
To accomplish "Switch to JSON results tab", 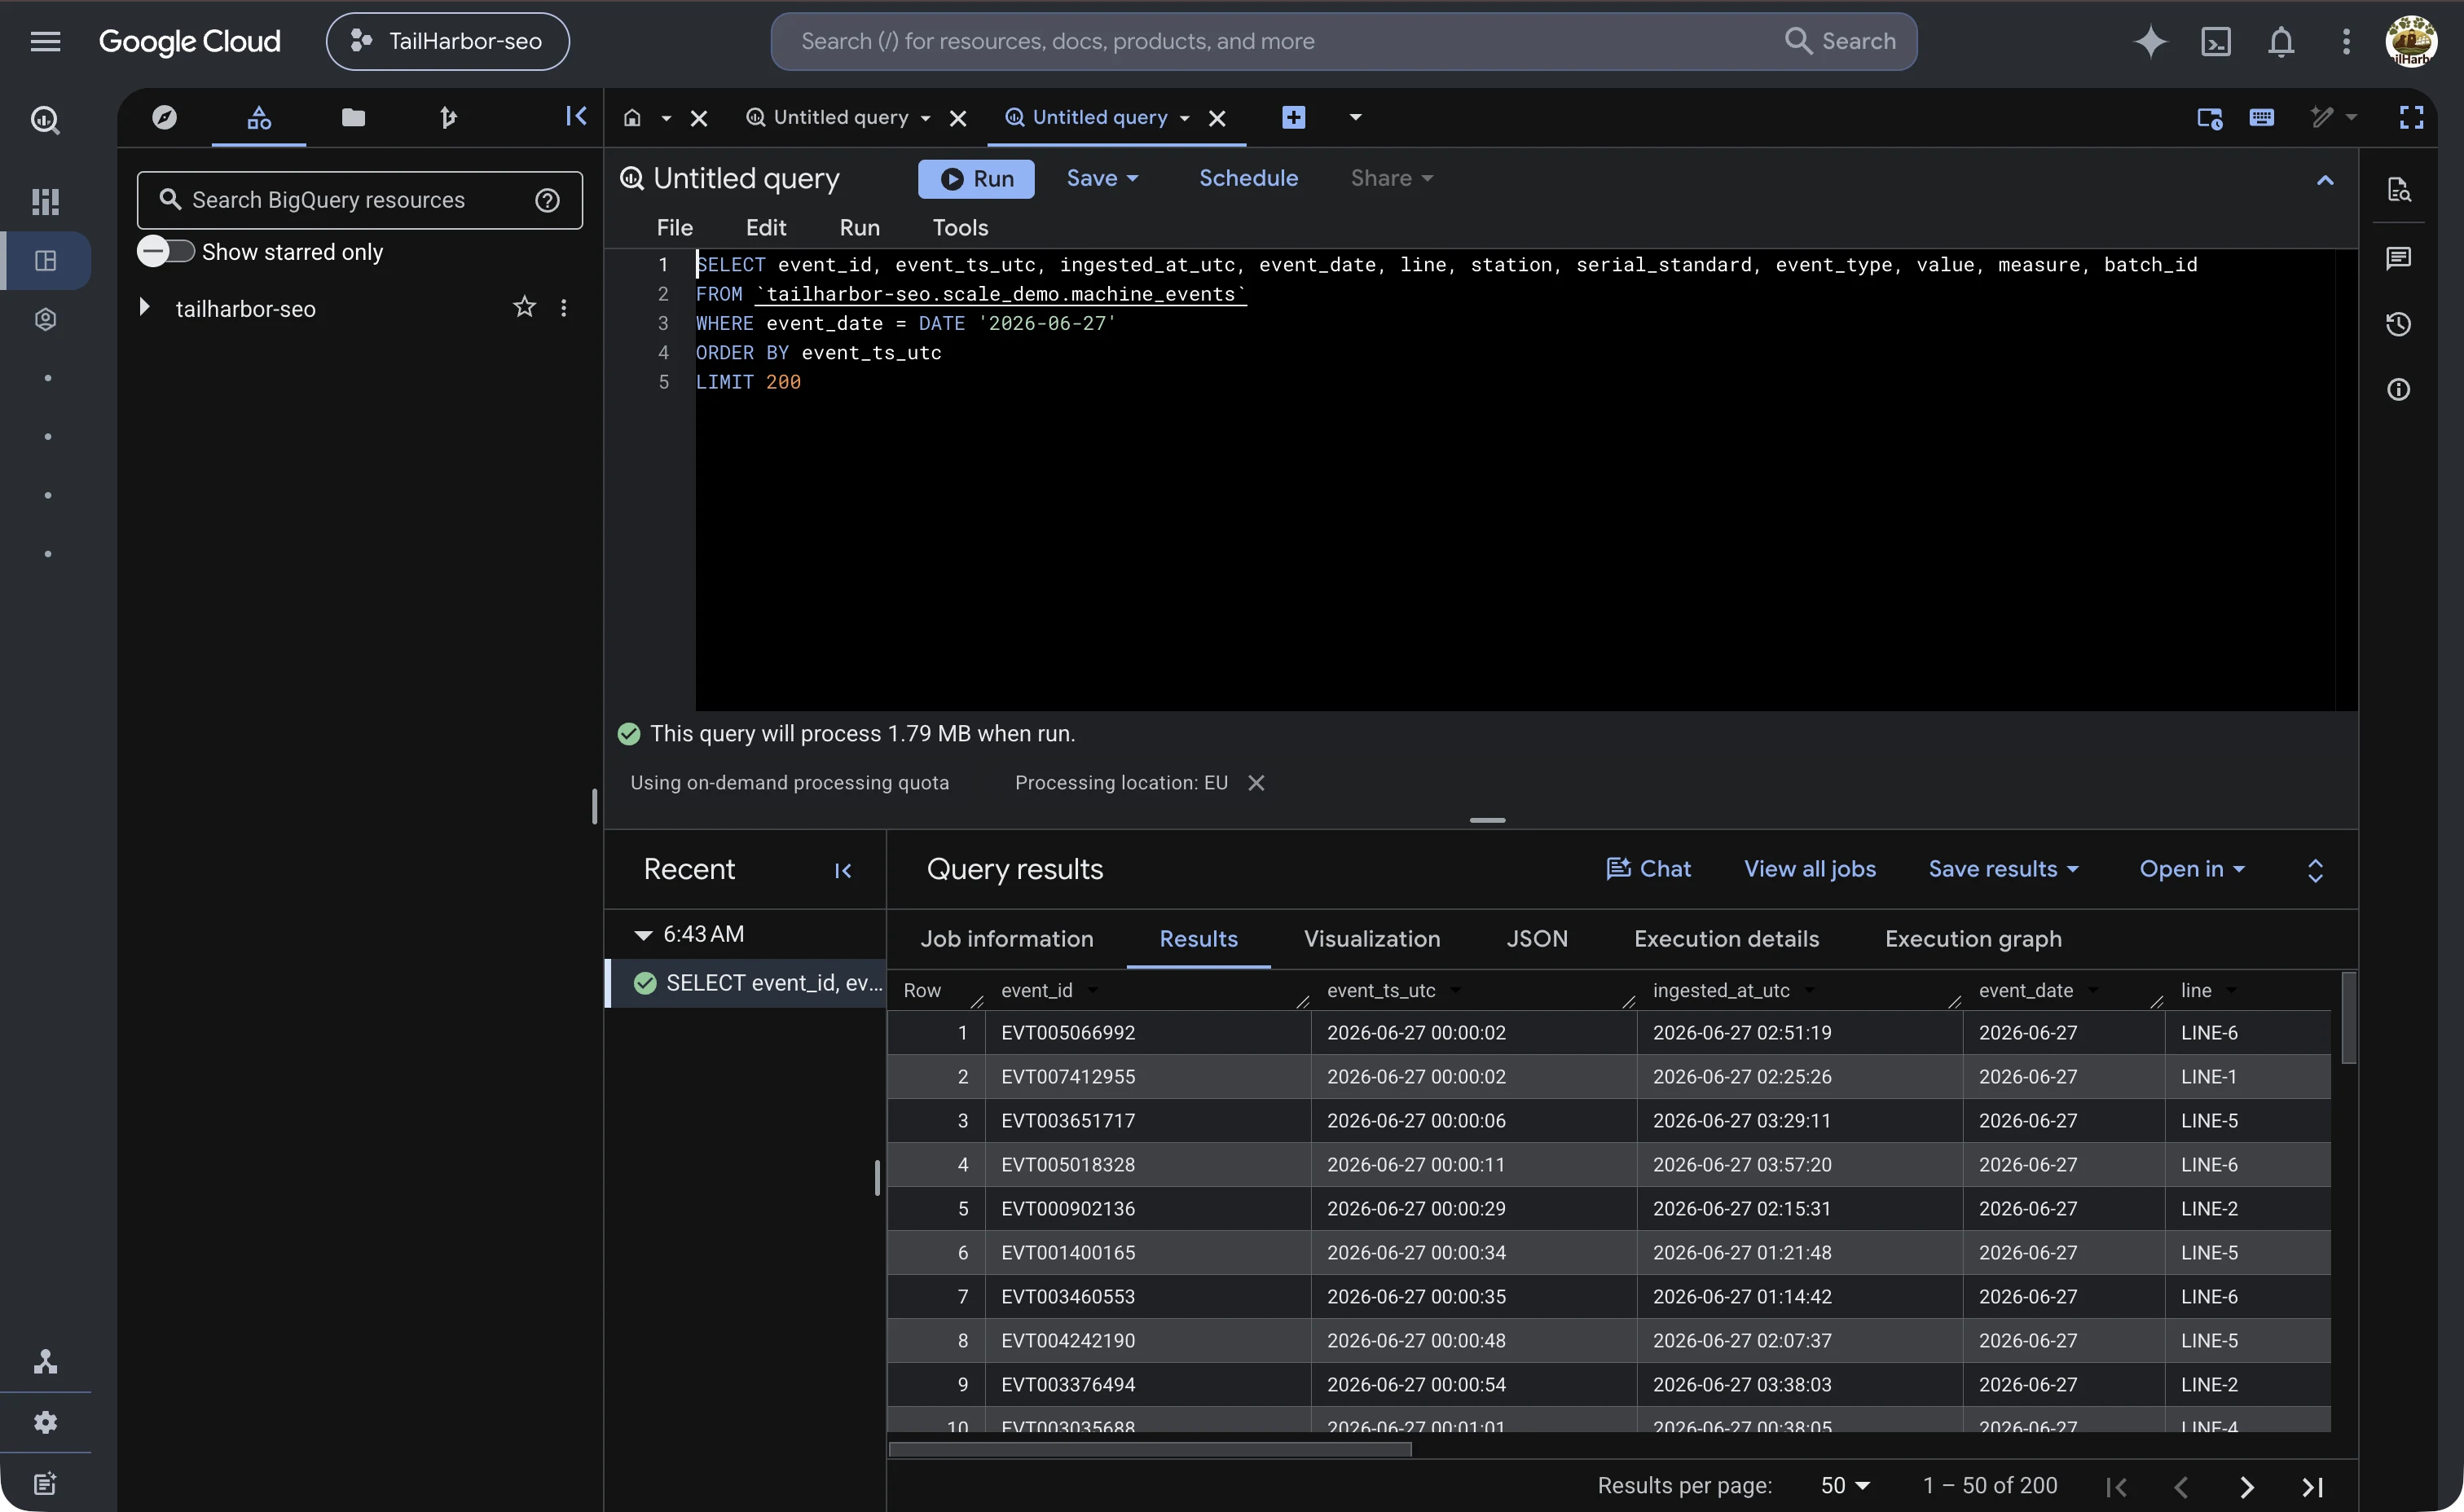I will coord(1537,939).
